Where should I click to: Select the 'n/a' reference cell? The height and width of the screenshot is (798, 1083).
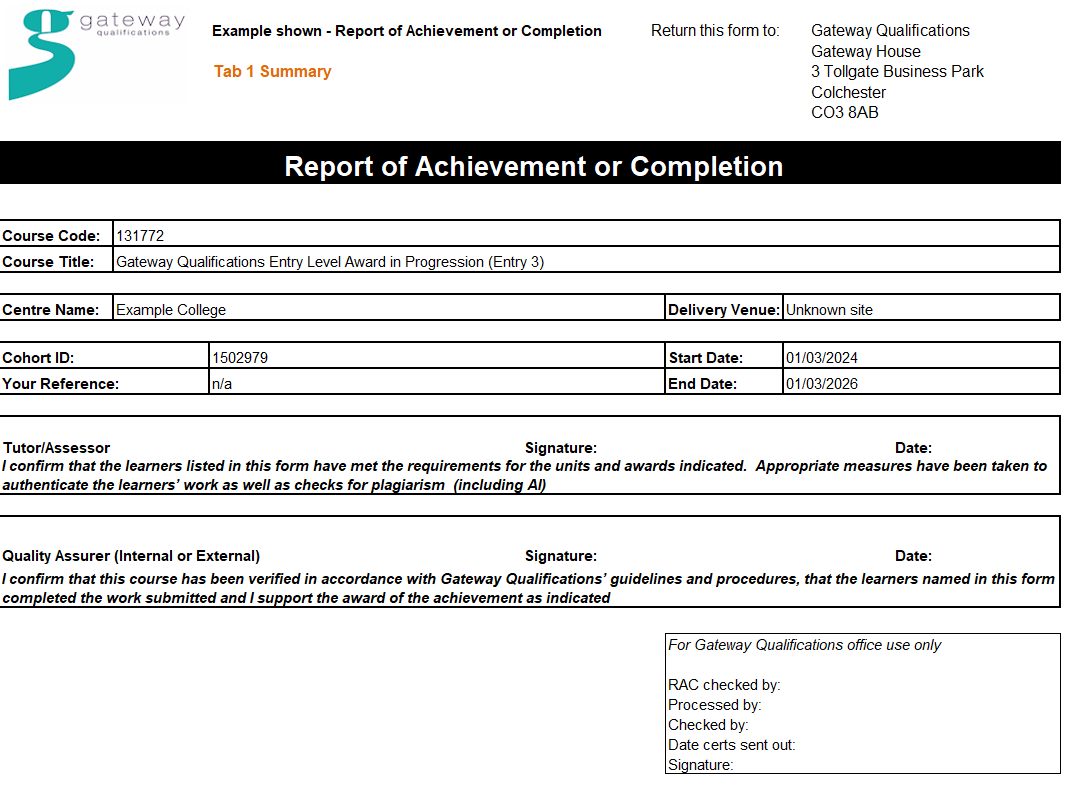(437, 381)
